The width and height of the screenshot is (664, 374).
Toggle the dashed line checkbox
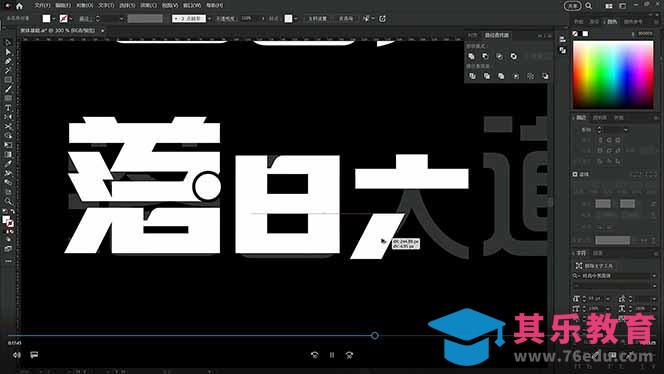click(x=575, y=174)
